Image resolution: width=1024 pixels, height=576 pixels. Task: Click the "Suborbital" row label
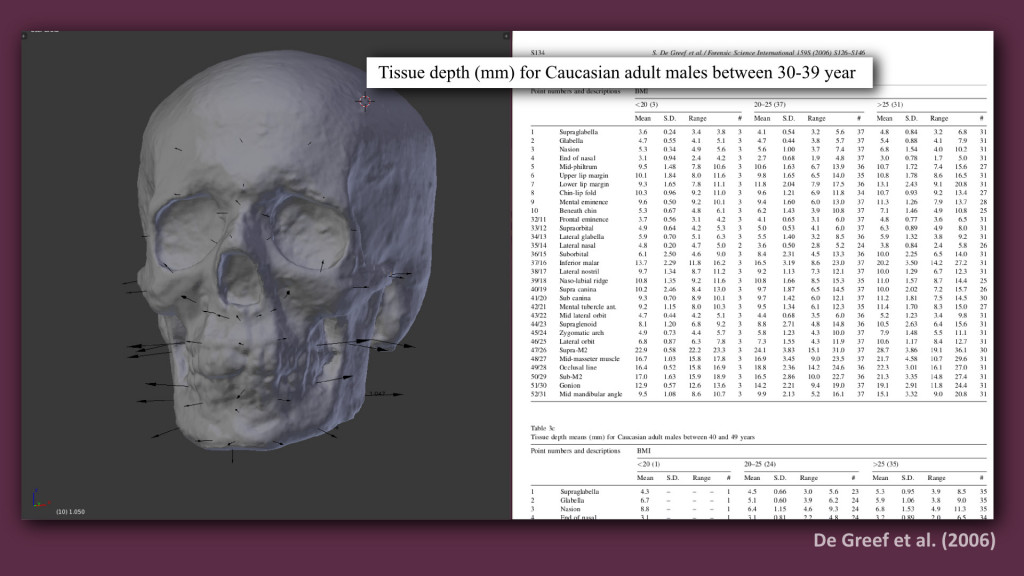573,254
